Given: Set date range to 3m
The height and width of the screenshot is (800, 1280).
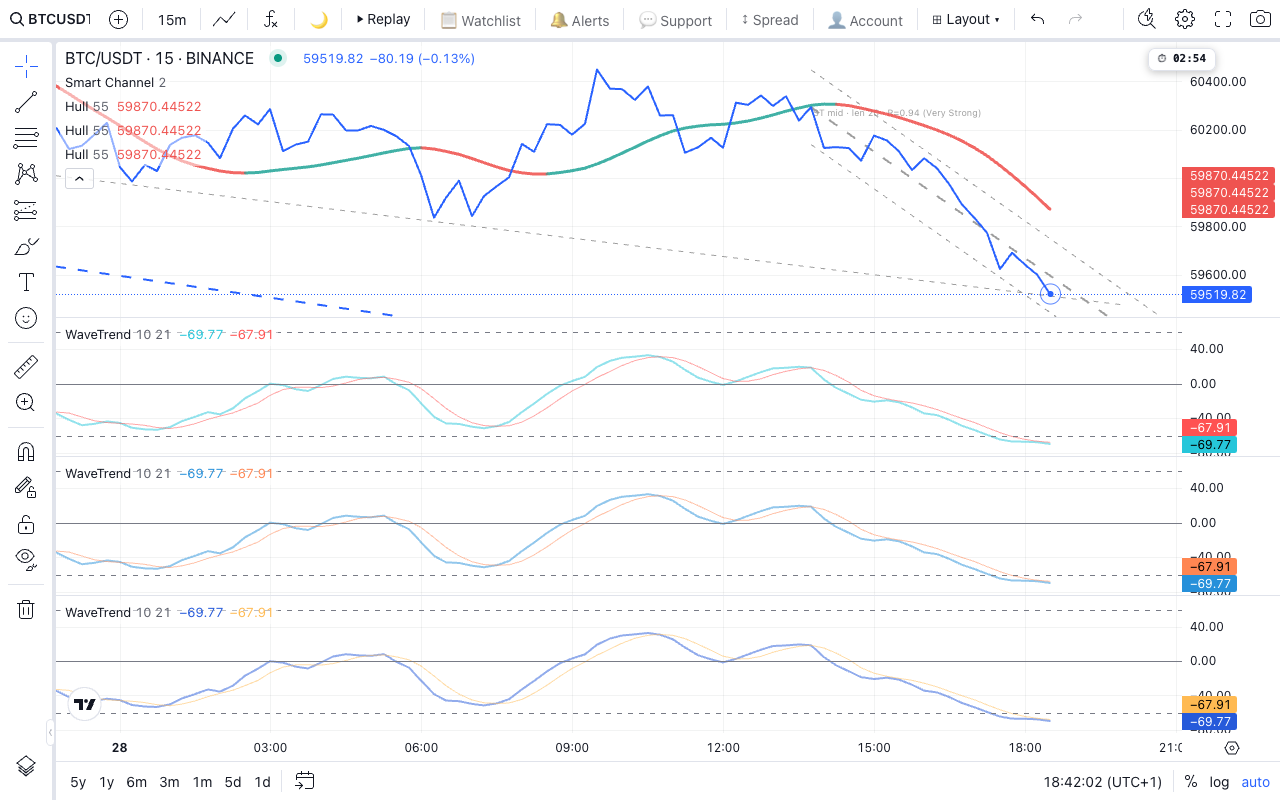Looking at the screenshot, I should point(169,782).
